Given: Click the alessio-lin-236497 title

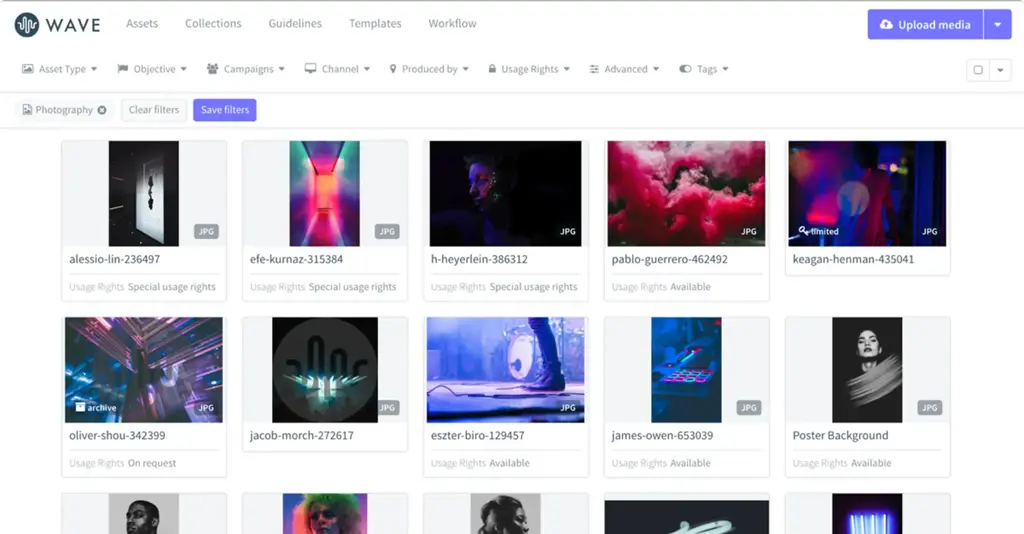Looking at the screenshot, I should [114, 259].
